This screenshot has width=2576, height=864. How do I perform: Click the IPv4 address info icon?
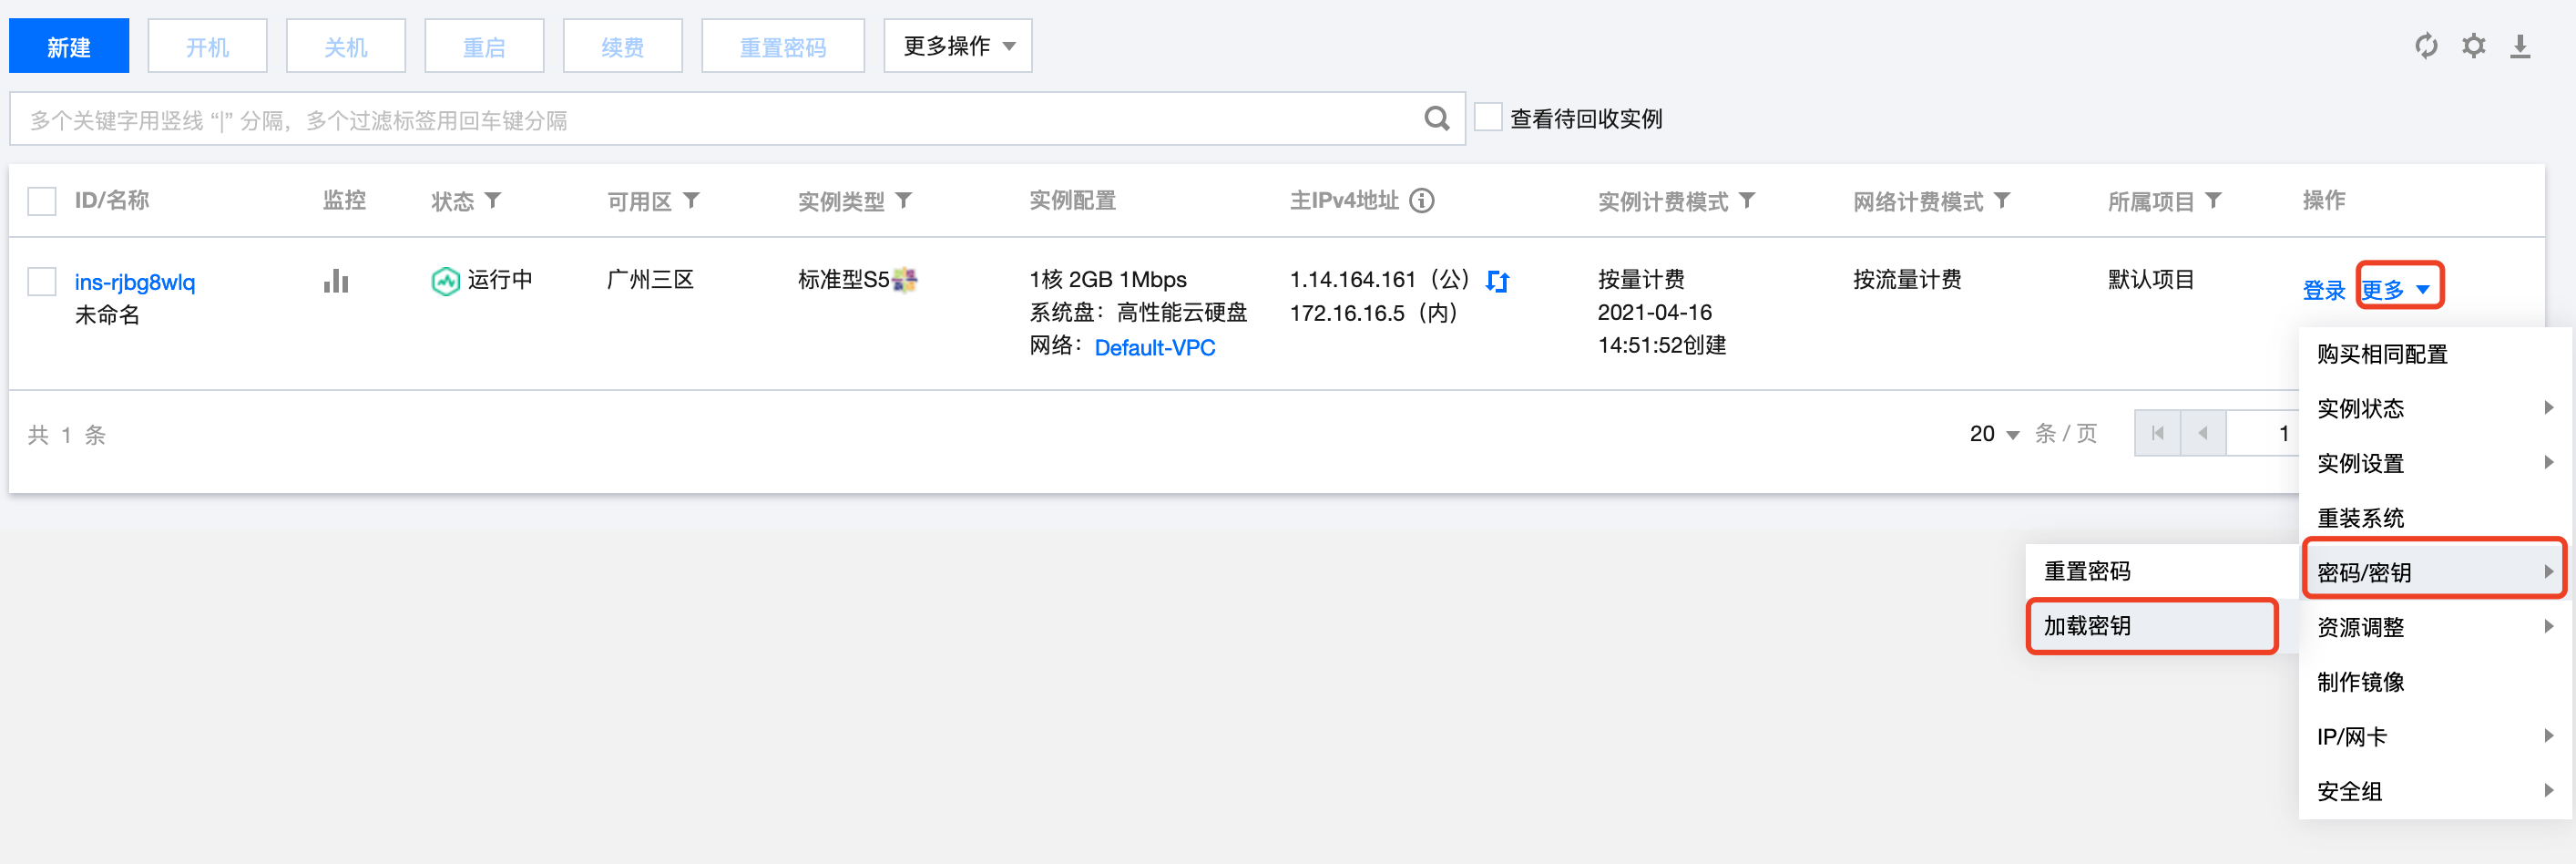pos(1421,201)
